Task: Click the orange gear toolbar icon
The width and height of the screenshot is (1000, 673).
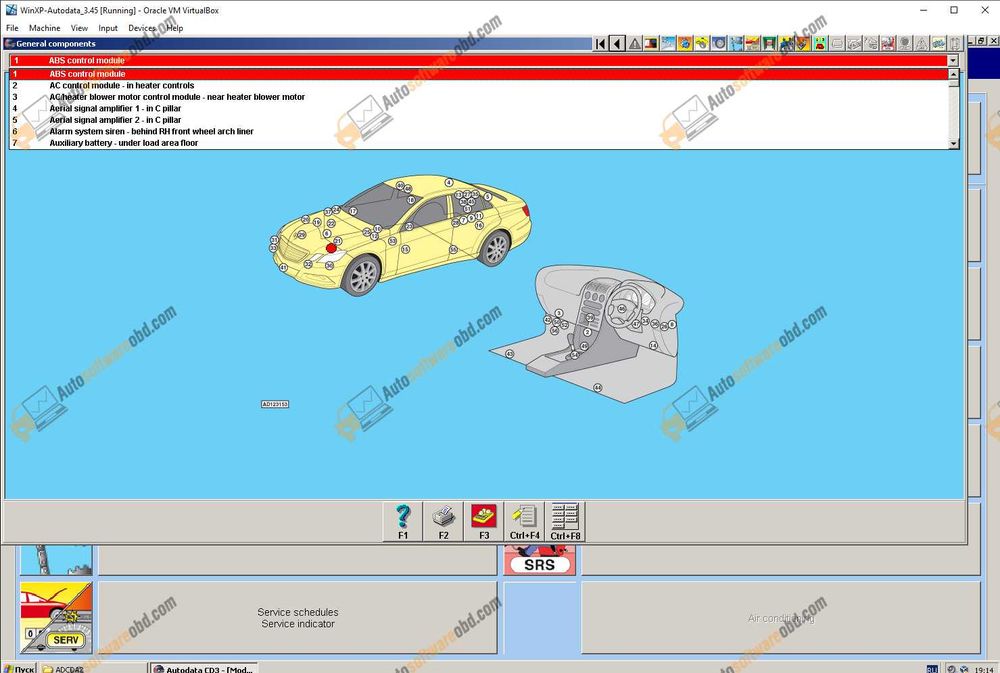Action: pos(685,43)
